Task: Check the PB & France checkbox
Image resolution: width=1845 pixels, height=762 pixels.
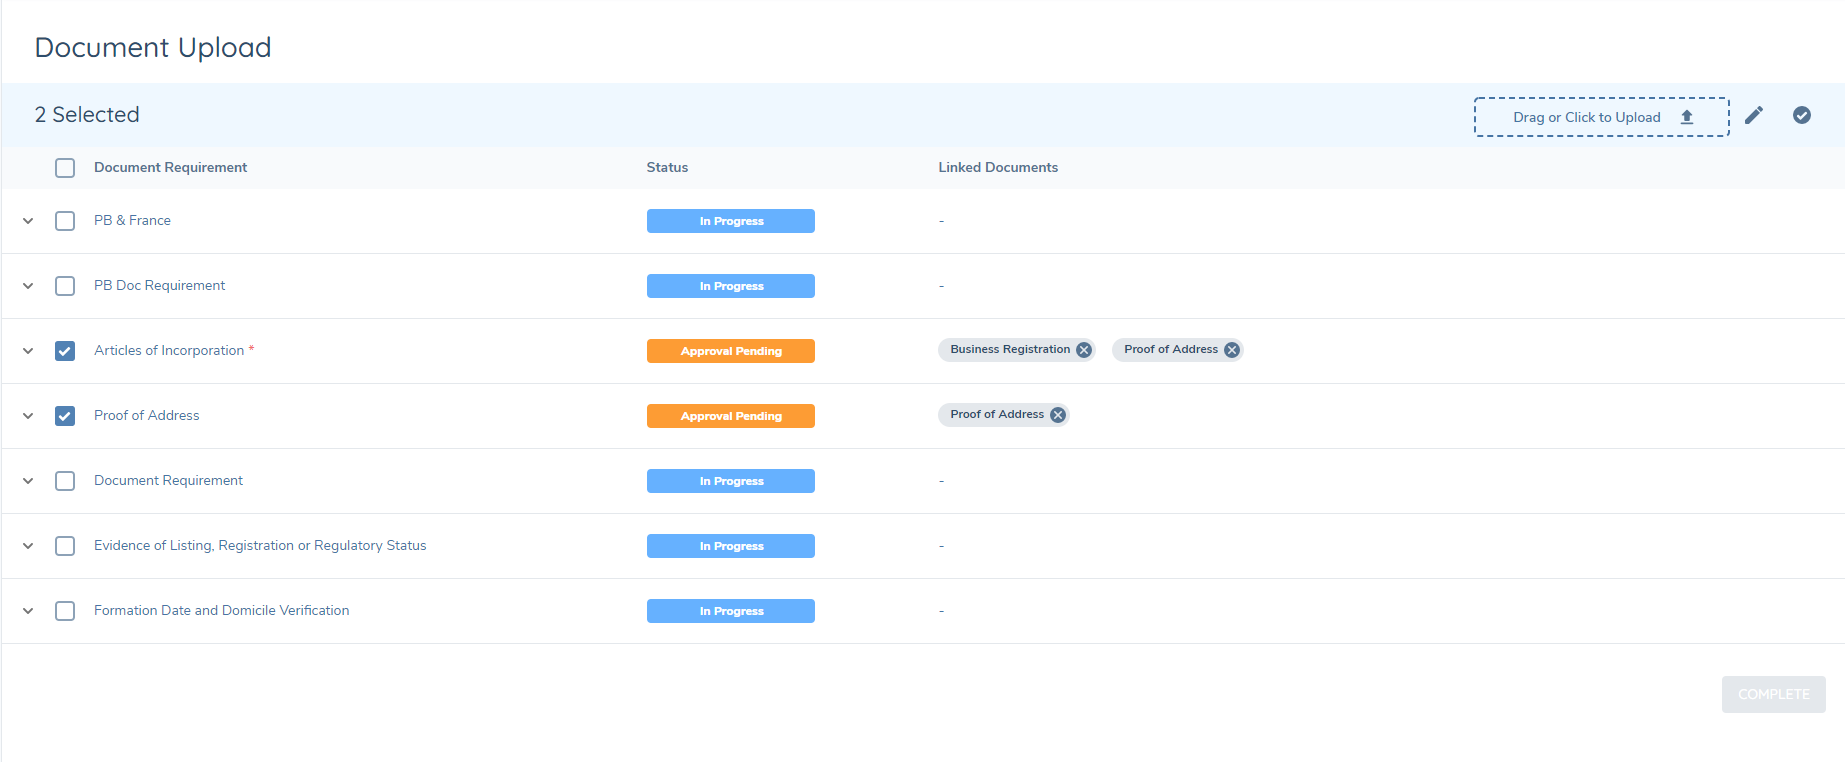Action: [65, 221]
